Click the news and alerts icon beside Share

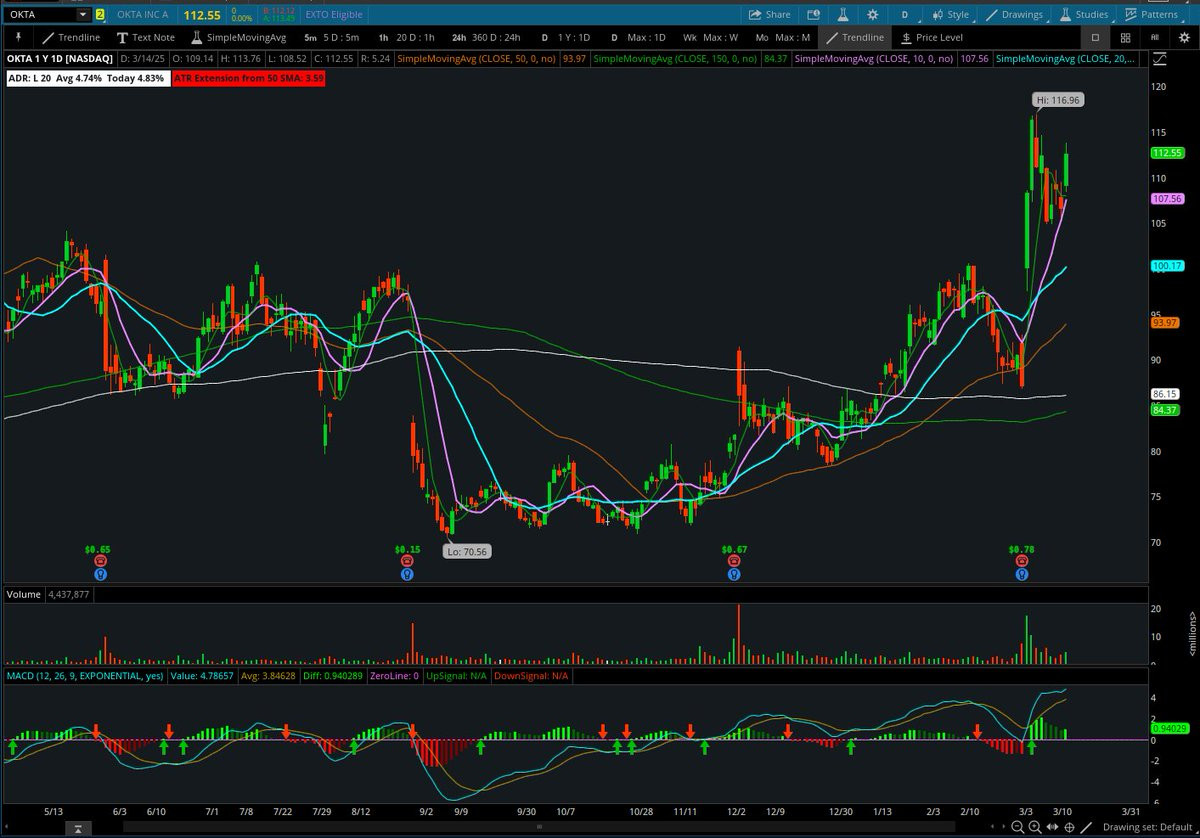813,15
